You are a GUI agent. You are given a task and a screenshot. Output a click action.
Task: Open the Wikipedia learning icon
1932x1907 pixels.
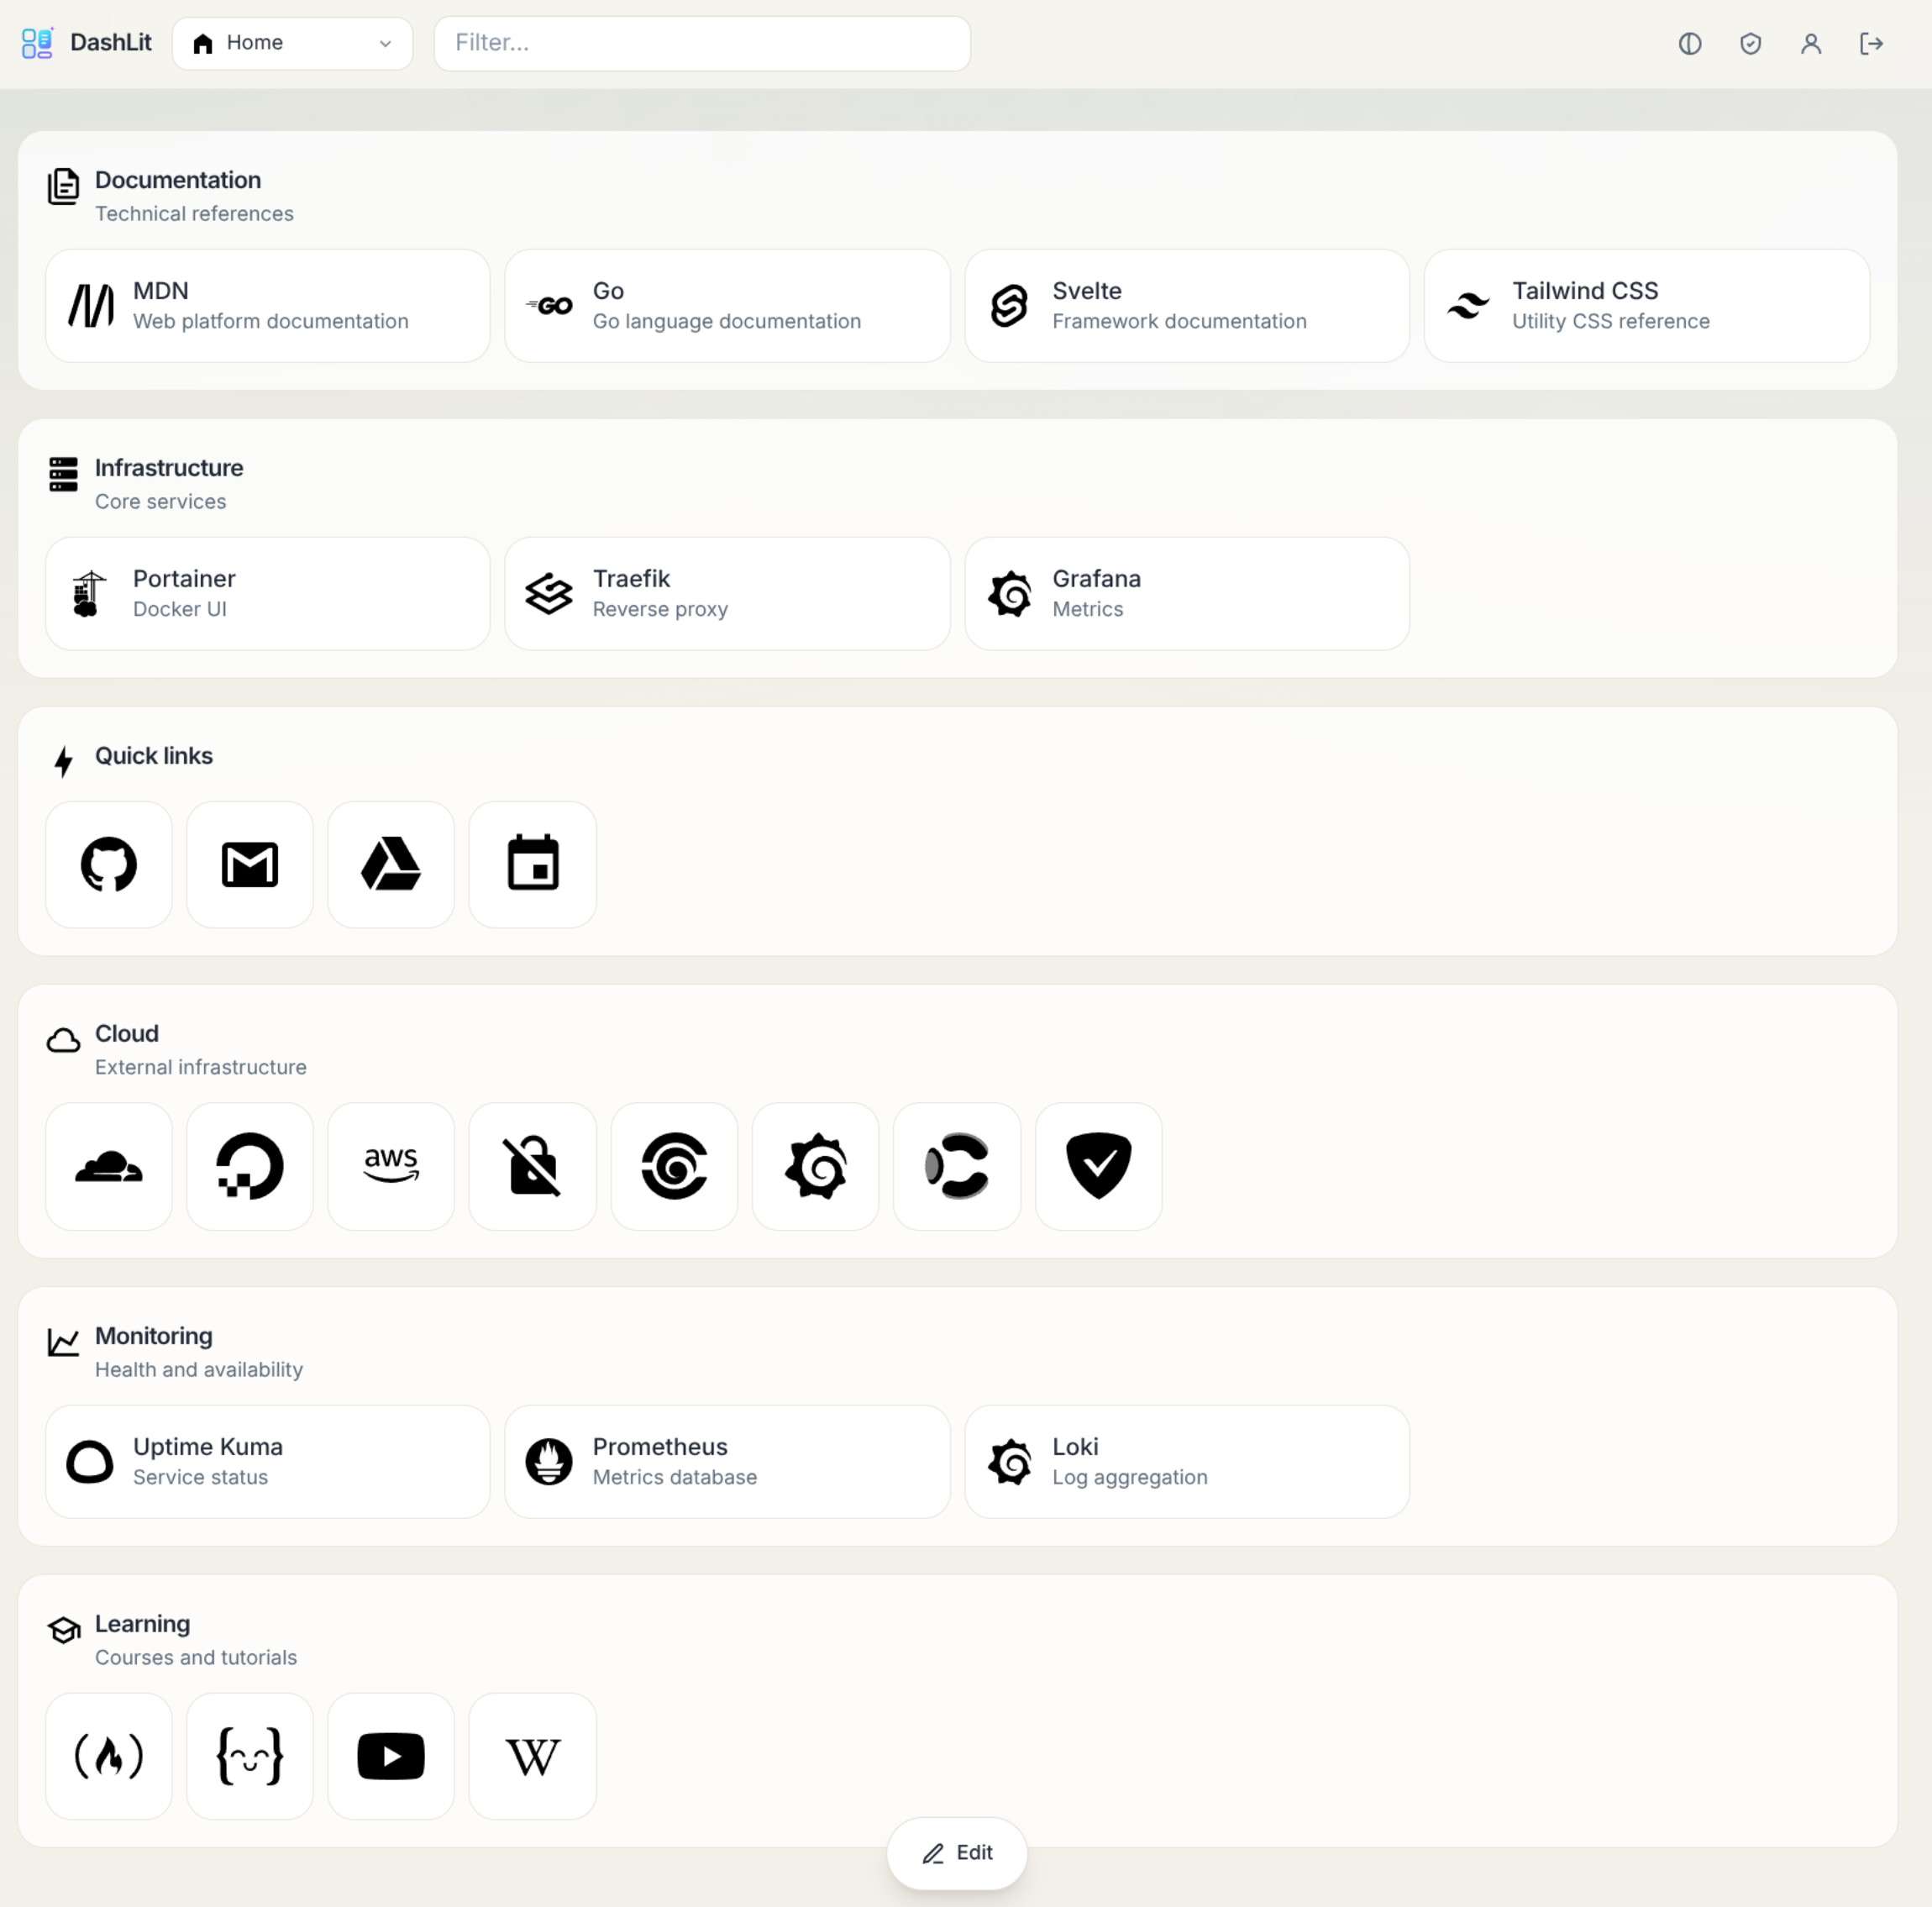[533, 1756]
